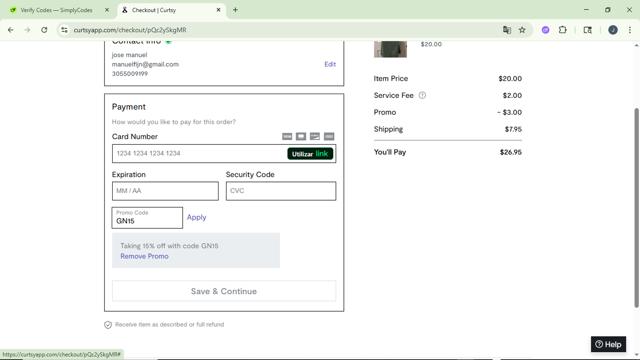This screenshot has width=640, height=360.
Task: Click the browser forward arrow
Action: (27, 30)
